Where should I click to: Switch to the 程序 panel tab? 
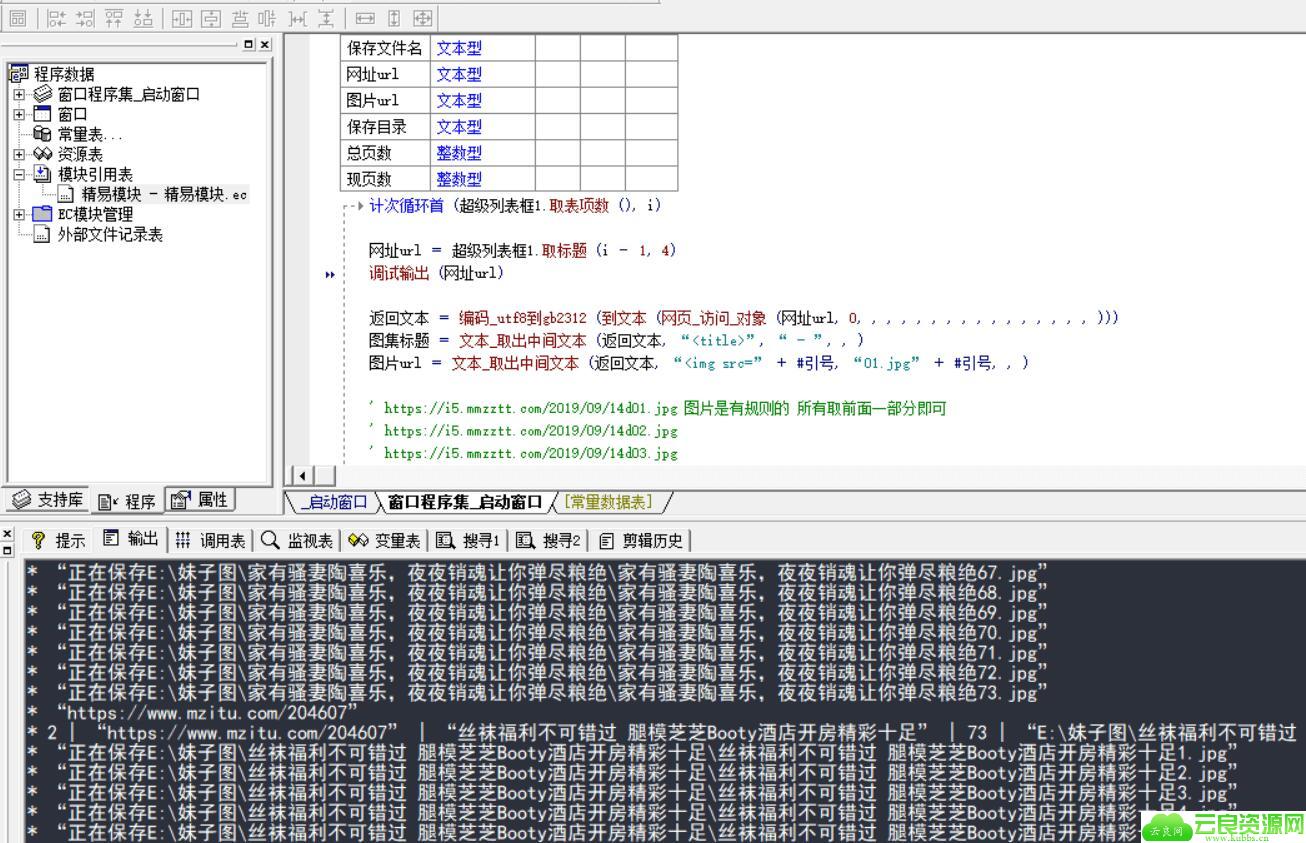tap(127, 501)
